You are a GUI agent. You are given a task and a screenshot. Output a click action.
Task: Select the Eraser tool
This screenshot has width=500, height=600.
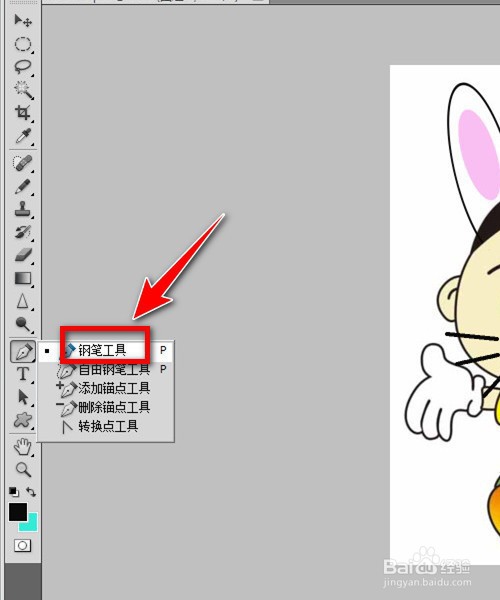click(23, 255)
